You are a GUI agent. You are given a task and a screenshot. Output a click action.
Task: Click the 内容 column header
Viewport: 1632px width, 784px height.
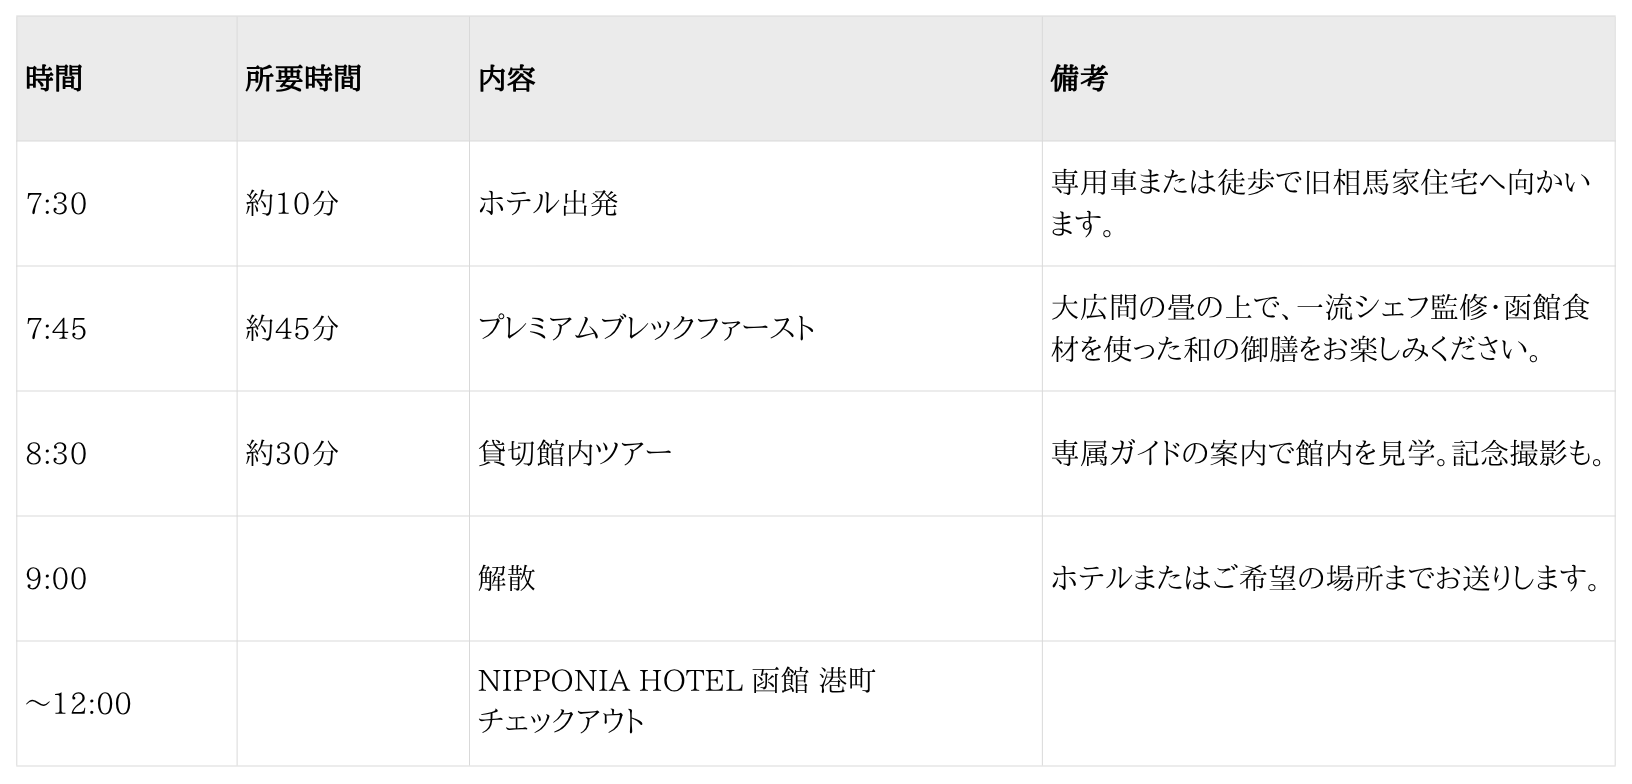(x=507, y=78)
